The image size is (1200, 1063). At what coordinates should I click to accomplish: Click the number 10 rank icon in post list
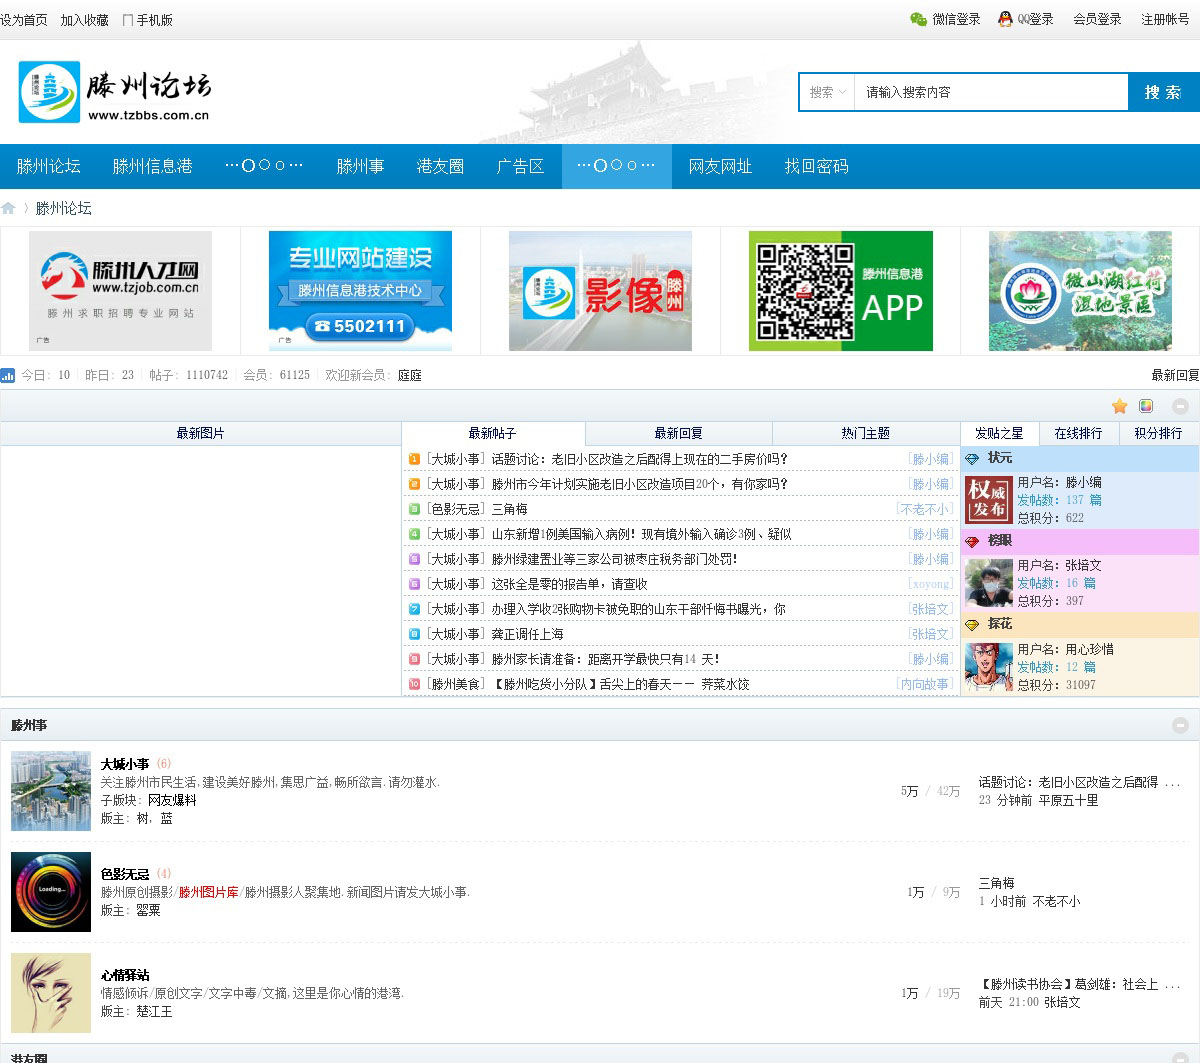coord(414,684)
